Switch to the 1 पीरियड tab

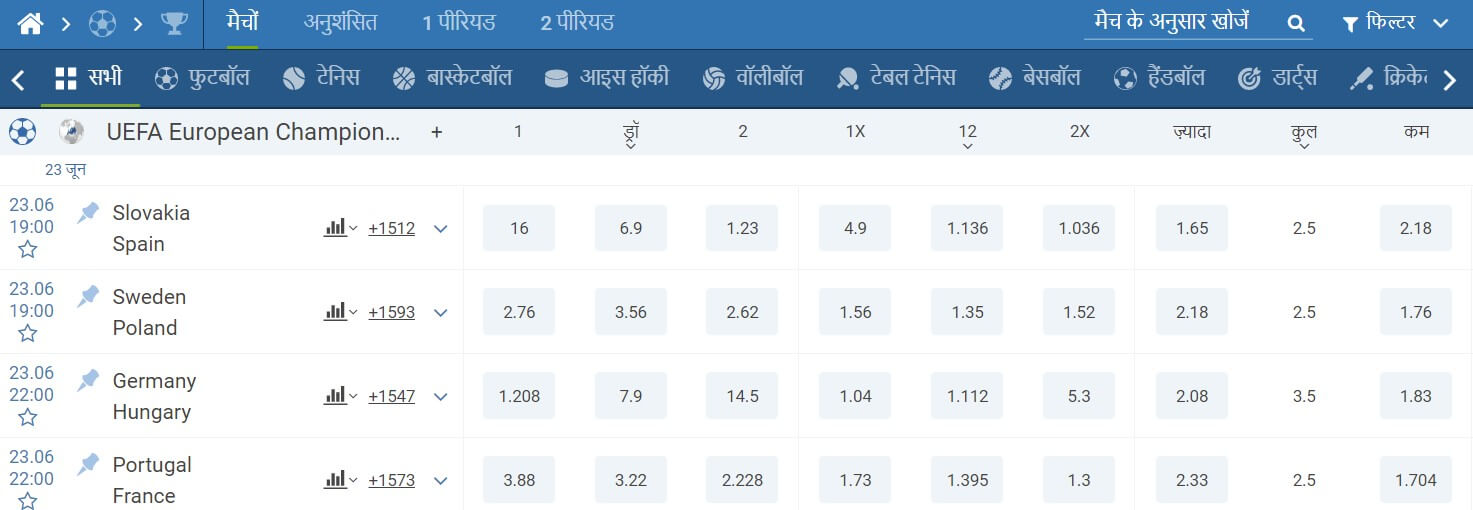pyautogui.click(x=459, y=23)
